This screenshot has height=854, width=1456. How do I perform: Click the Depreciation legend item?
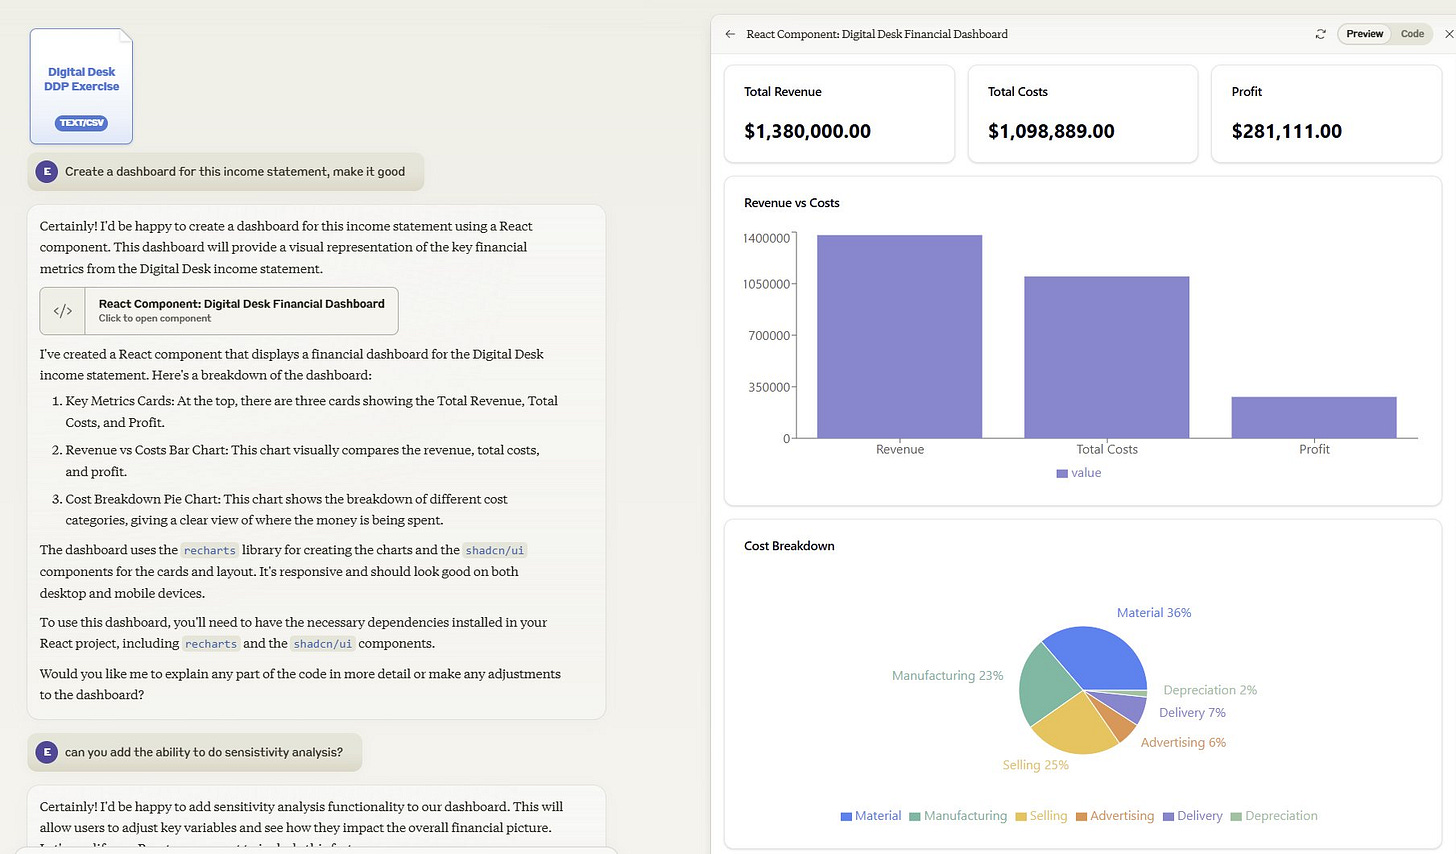(x=1274, y=816)
